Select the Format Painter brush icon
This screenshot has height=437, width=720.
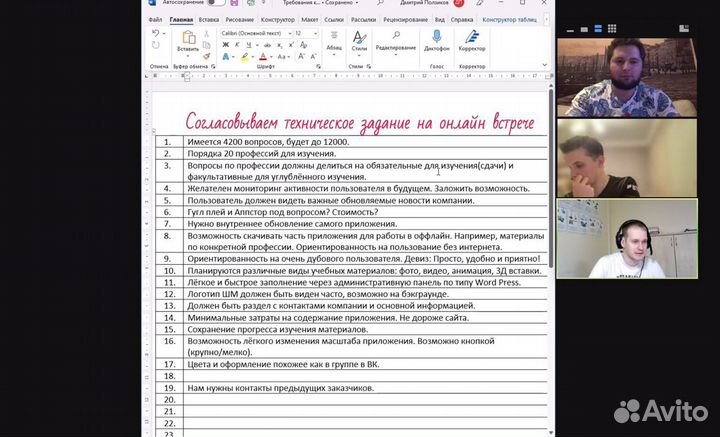pos(209,55)
